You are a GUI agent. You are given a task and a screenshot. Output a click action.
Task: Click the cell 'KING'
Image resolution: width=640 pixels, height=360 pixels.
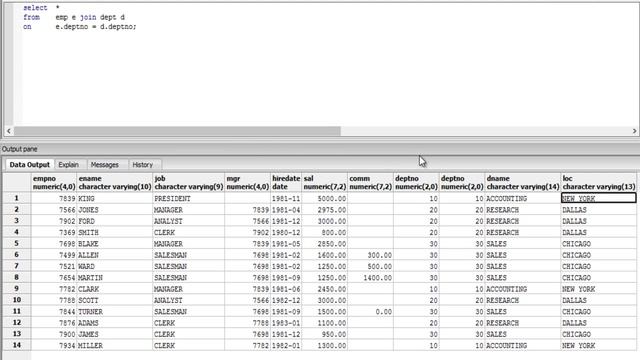coord(115,198)
